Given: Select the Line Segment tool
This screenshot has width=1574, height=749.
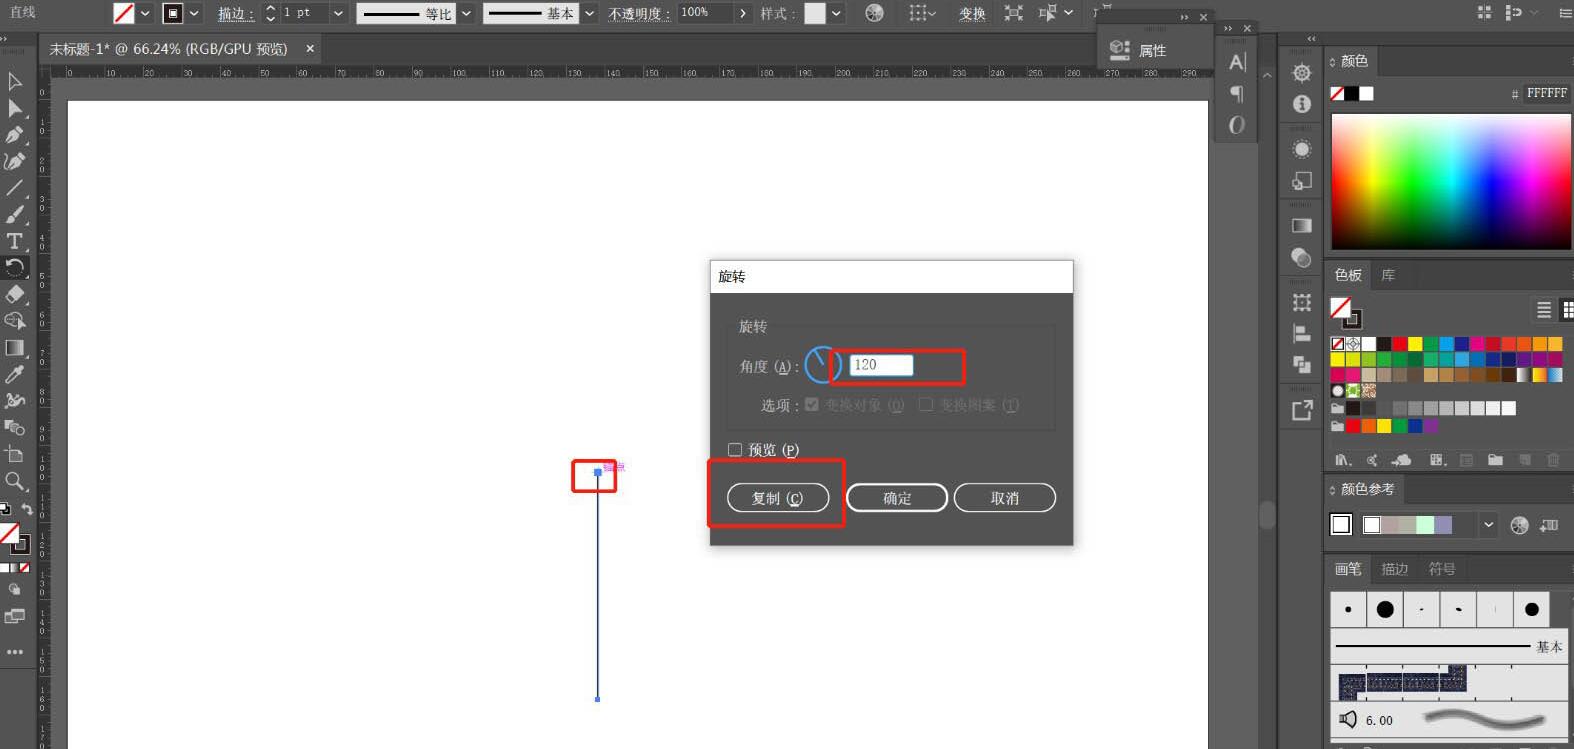Looking at the screenshot, I should [15, 188].
